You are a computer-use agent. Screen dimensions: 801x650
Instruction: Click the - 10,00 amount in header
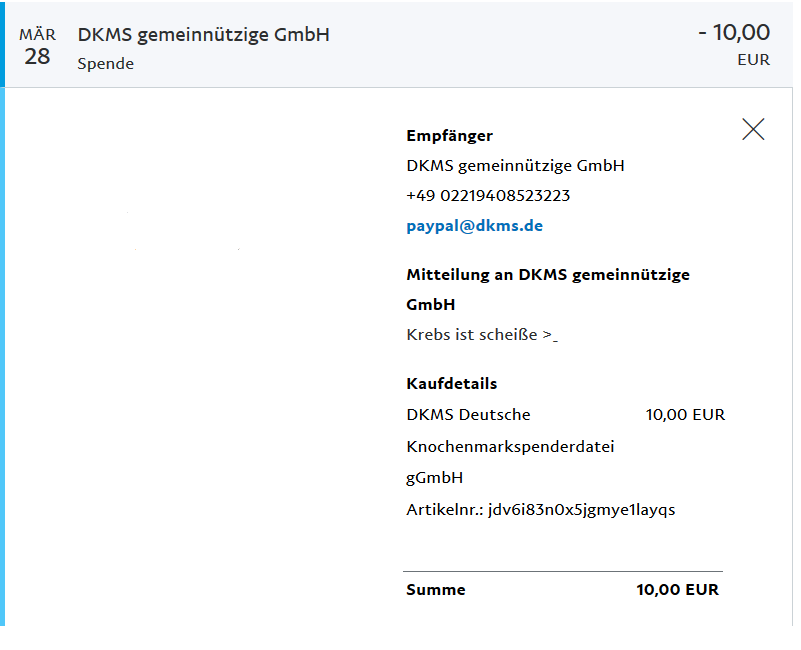click(x=734, y=32)
